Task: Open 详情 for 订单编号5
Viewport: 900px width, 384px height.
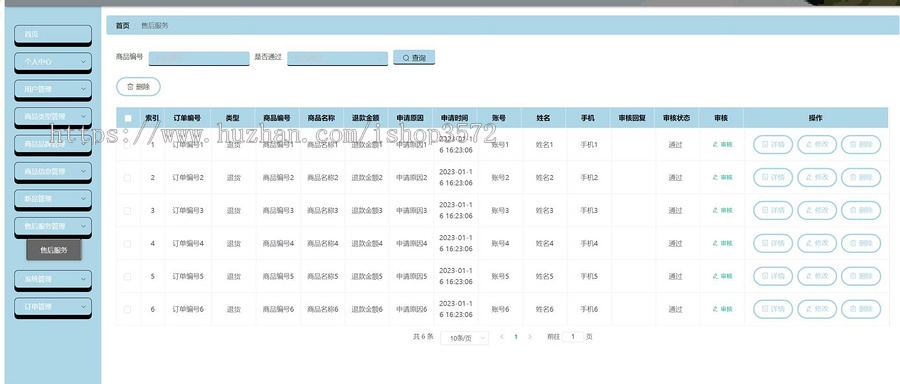Action: click(x=773, y=276)
